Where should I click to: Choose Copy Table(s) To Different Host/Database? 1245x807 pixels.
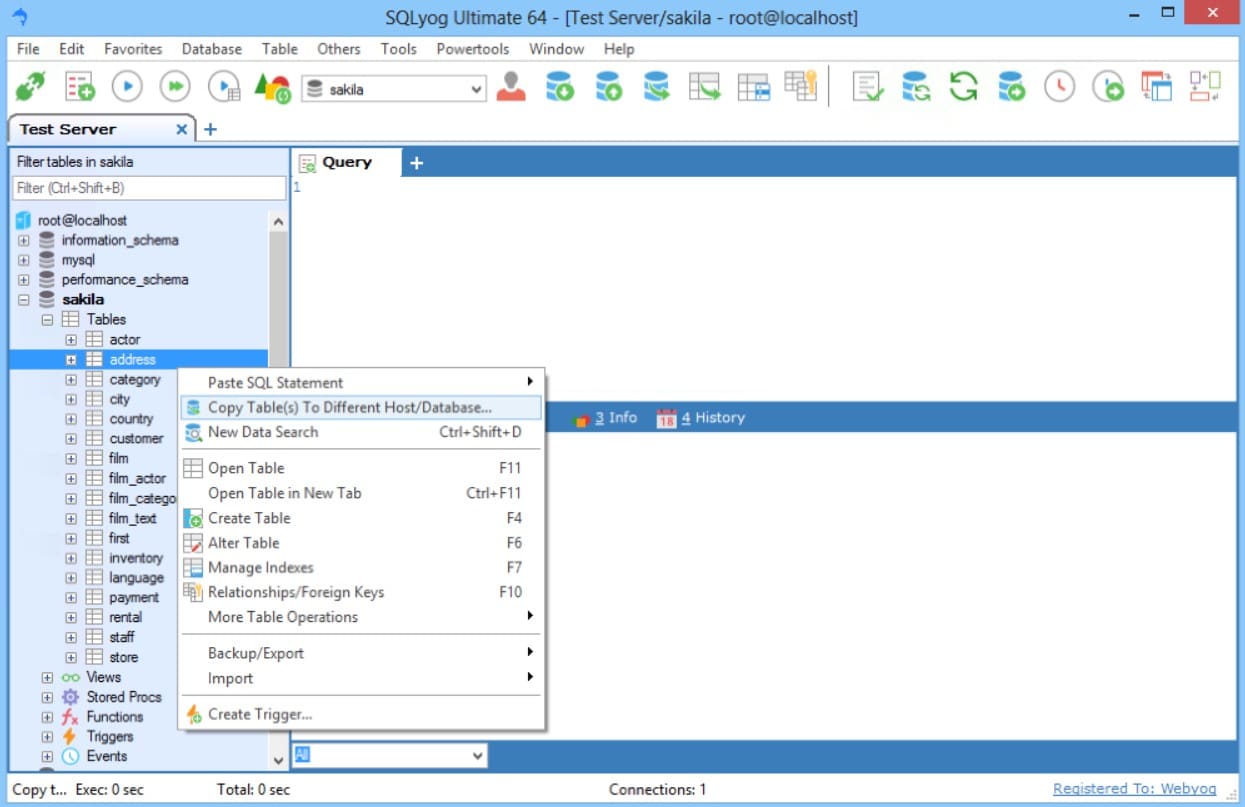pos(361,407)
